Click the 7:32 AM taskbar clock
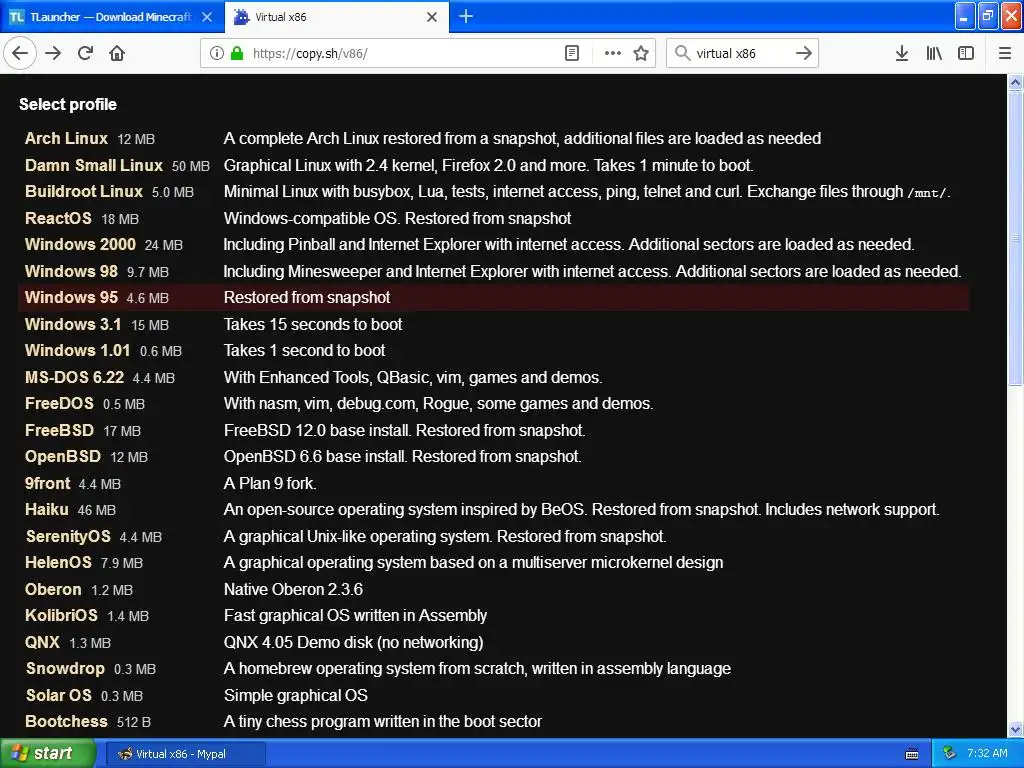Image resolution: width=1024 pixels, height=768 pixels. [x=987, y=754]
